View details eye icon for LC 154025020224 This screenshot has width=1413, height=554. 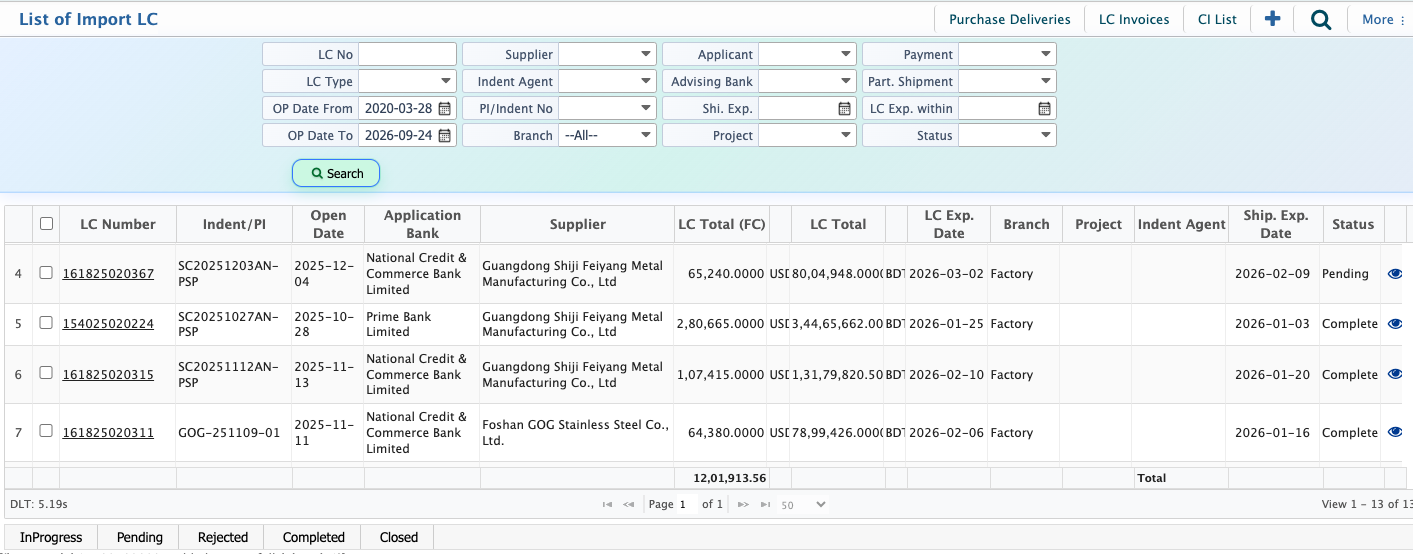(x=1396, y=323)
